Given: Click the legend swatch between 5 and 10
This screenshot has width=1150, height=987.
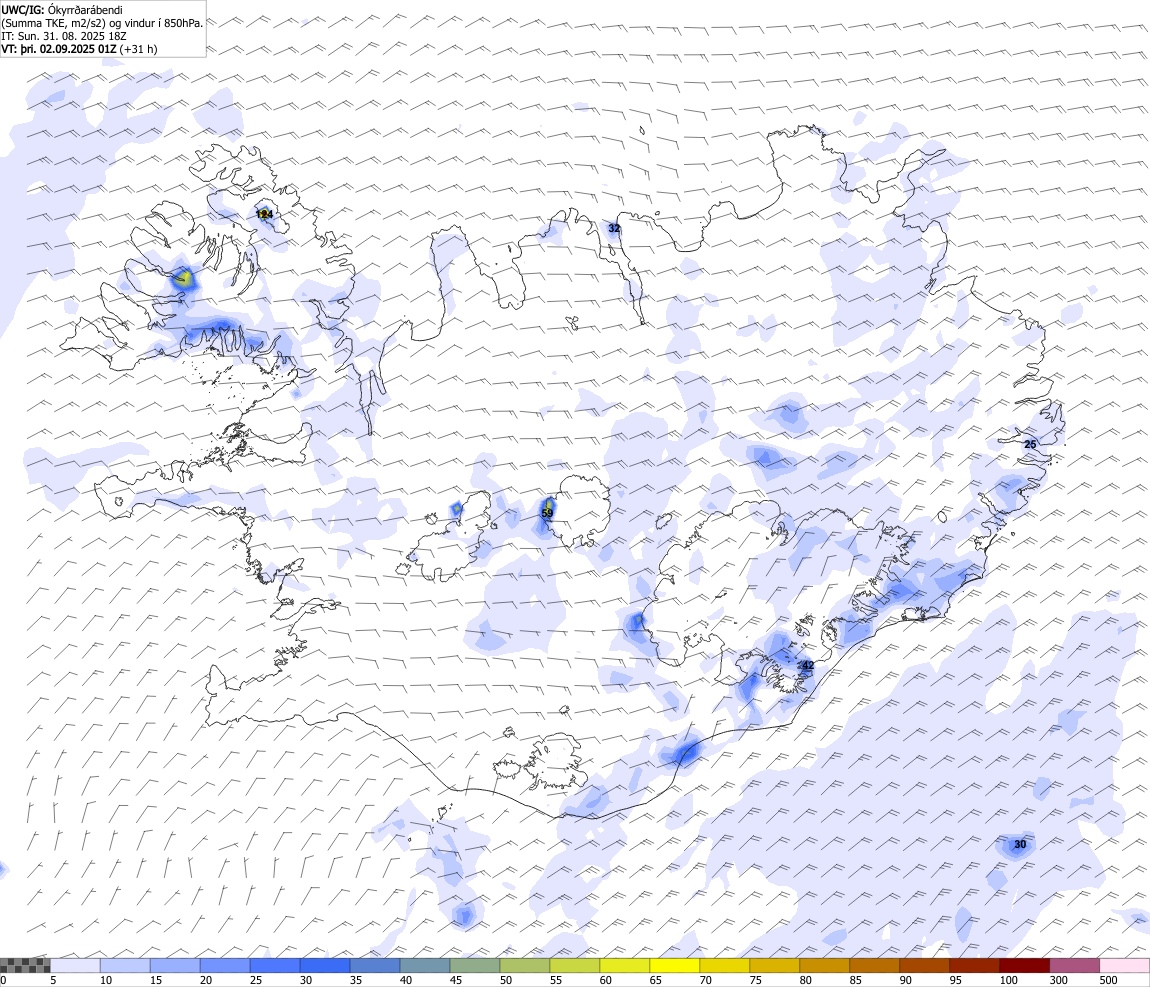Looking at the screenshot, I should 75,965.
